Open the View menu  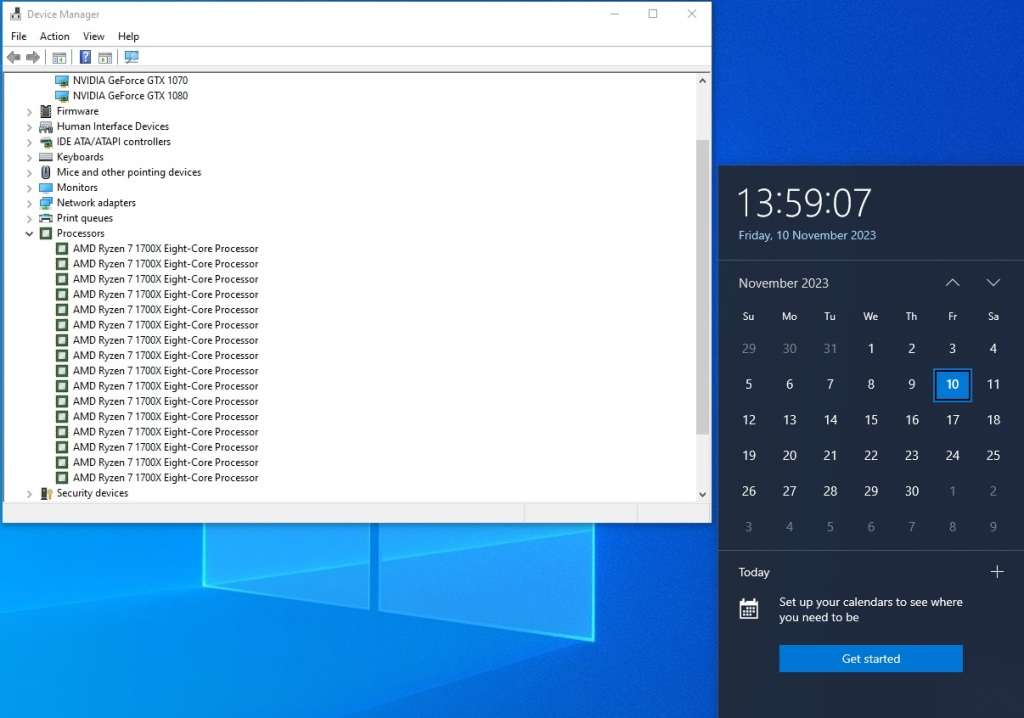[93, 36]
